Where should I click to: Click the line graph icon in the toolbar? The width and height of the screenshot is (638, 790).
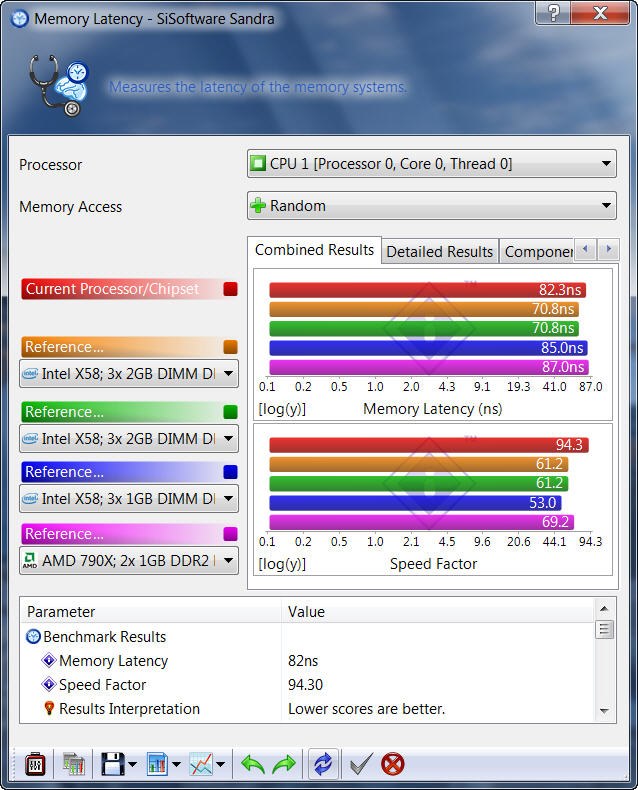[x=201, y=764]
